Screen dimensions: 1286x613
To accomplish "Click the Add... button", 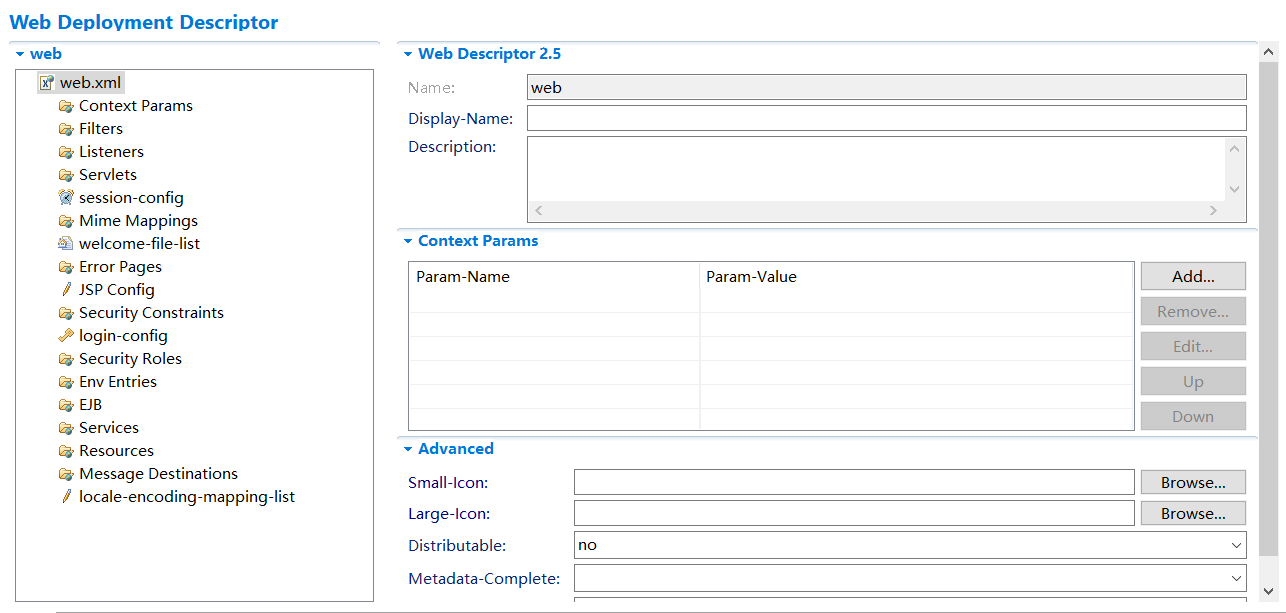I will [1193, 276].
